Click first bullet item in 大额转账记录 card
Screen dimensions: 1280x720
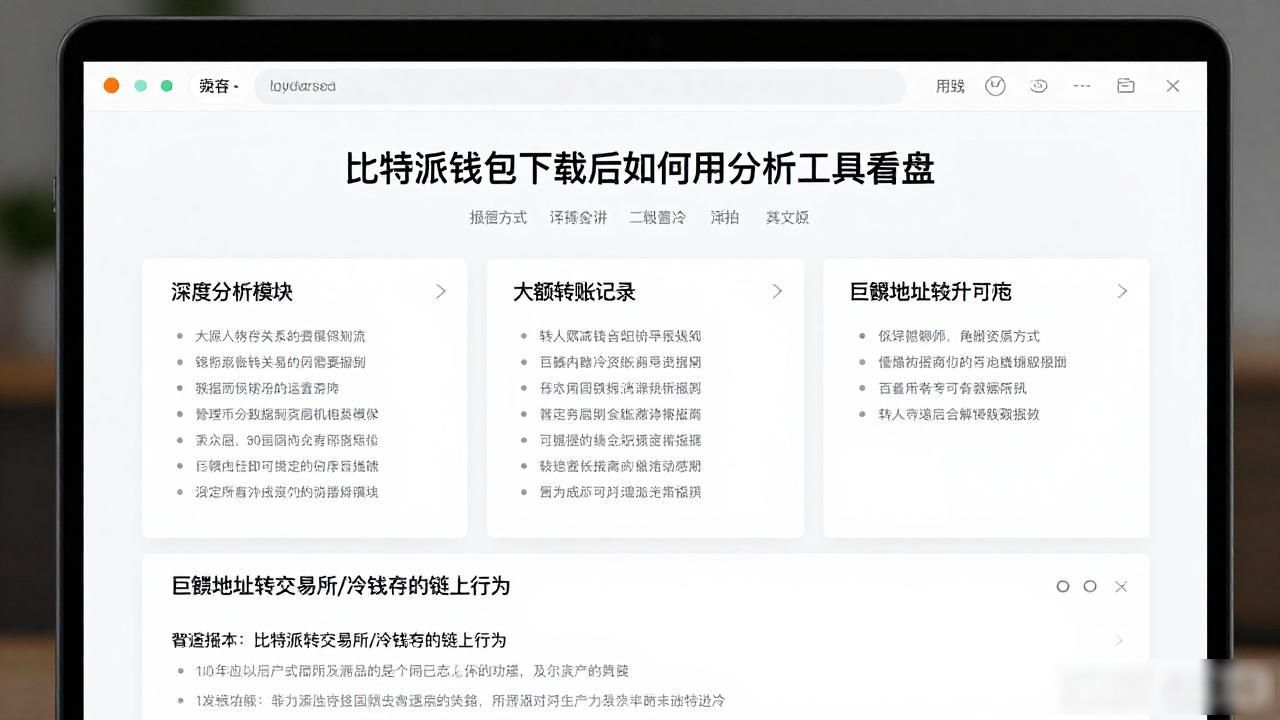coord(620,336)
